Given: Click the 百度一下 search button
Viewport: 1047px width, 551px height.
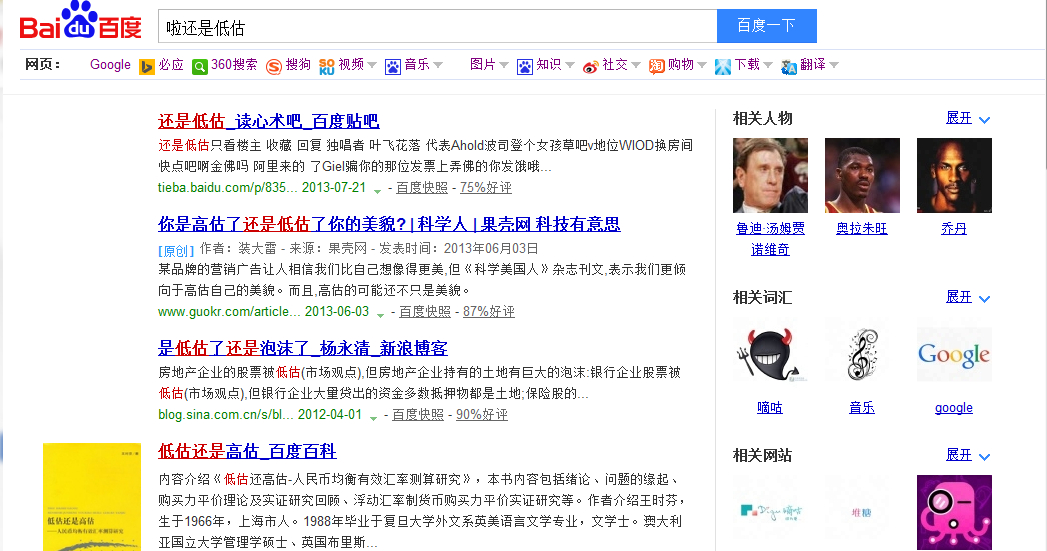Looking at the screenshot, I should [767, 26].
